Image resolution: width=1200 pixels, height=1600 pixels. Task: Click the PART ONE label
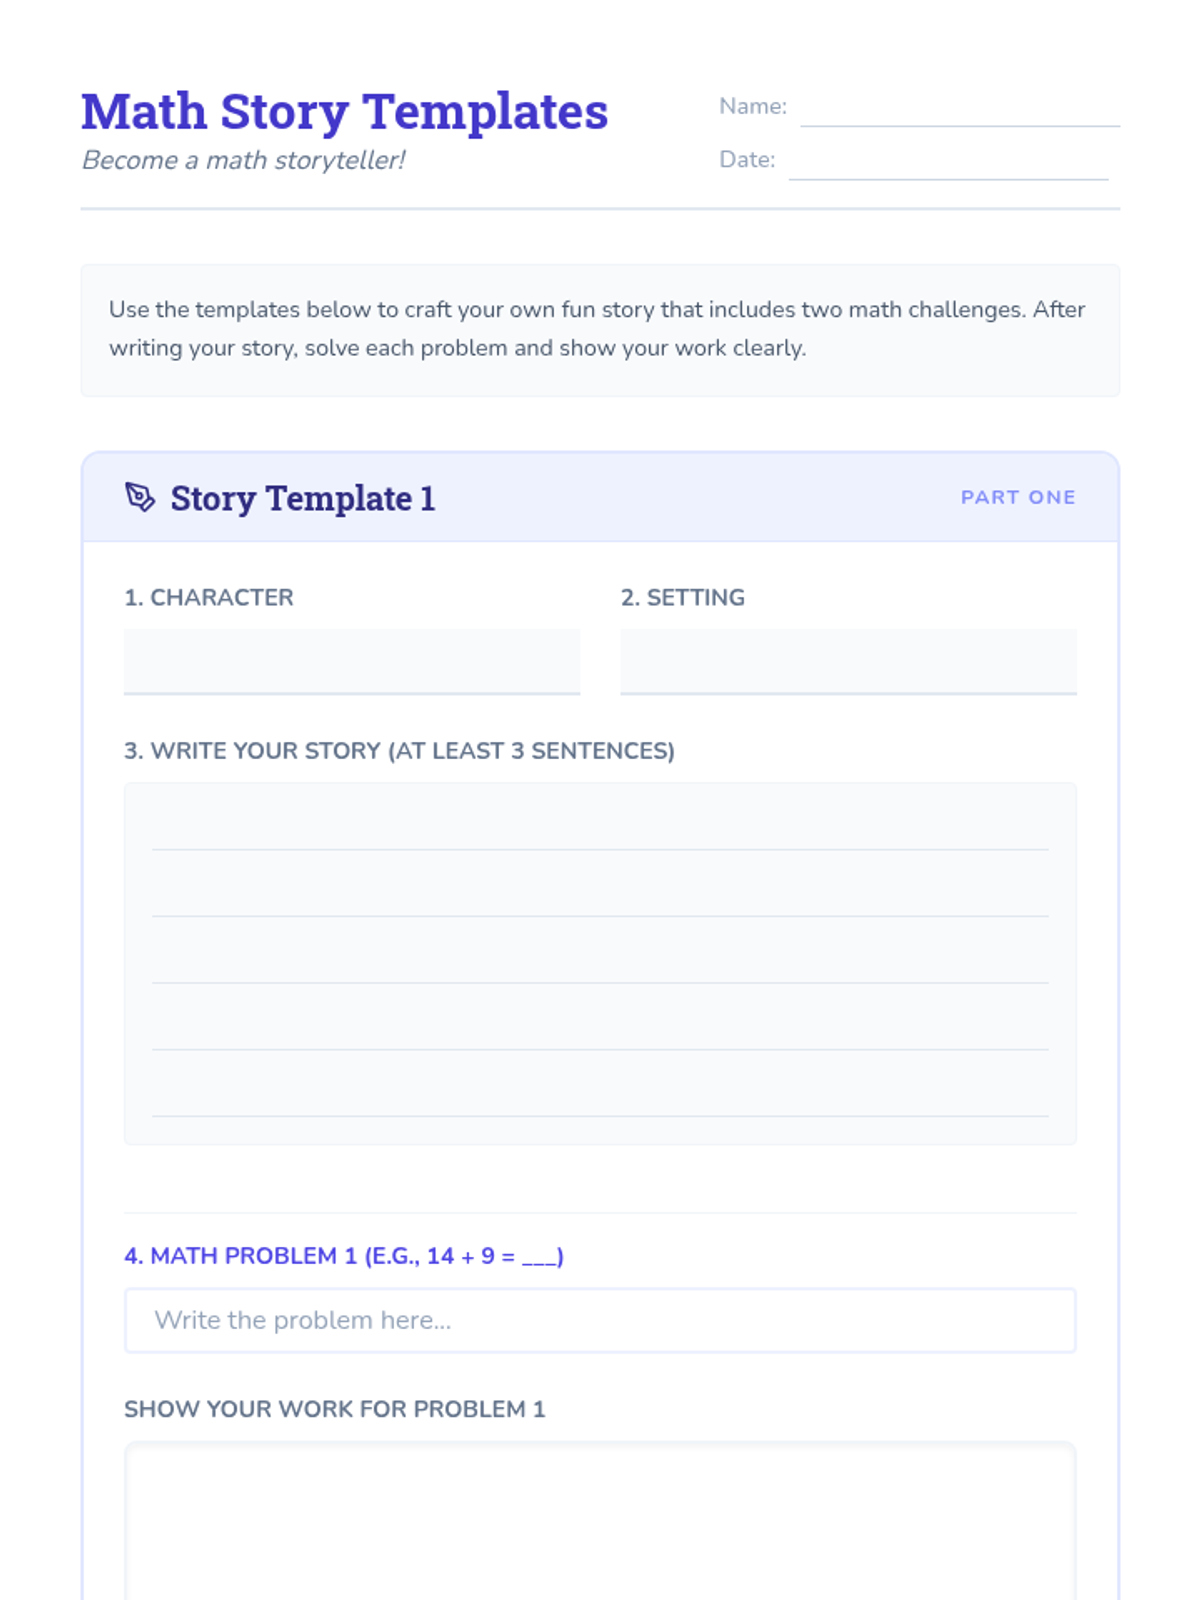(x=1018, y=497)
